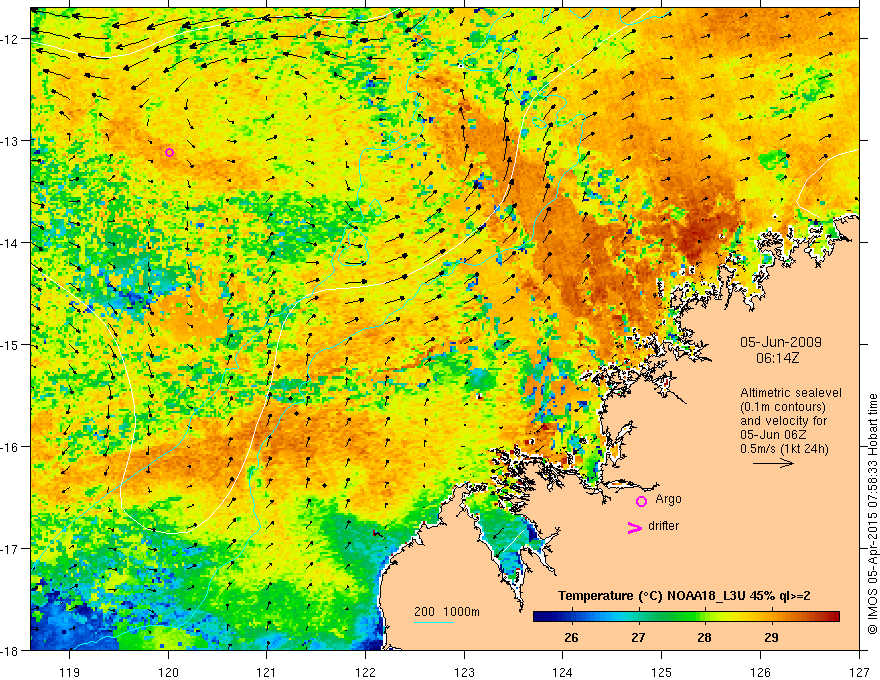Viewport: 880px width, 680px height.
Task: Click the 27 value on the color scale
Action: coord(638,637)
